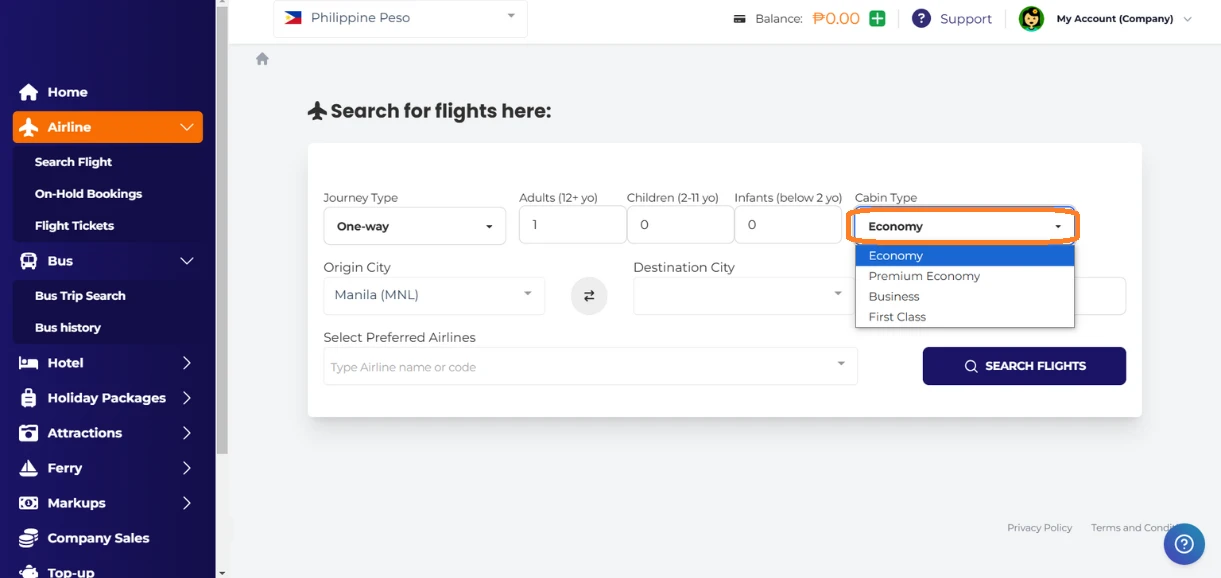This screenshot has width=1221, height=578.
Task: Click the My Account avatar image
Action: tap(1031, 18)
